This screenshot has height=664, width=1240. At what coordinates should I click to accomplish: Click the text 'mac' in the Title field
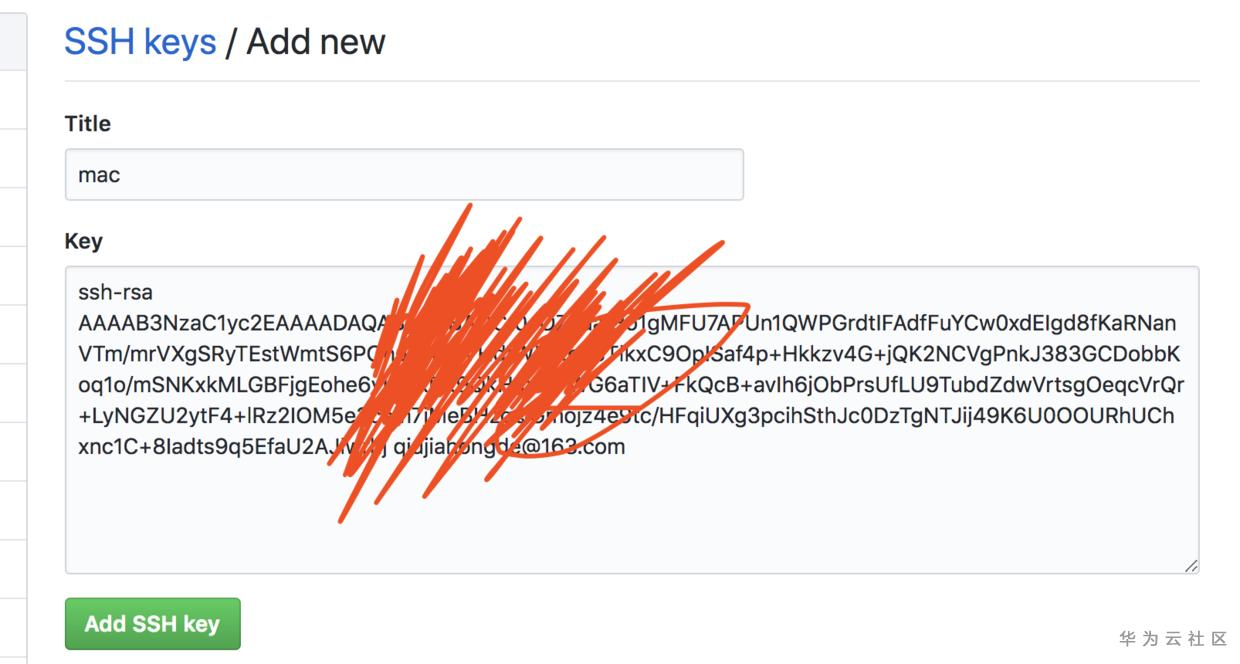pyautogui.click(x=99, y=175)
